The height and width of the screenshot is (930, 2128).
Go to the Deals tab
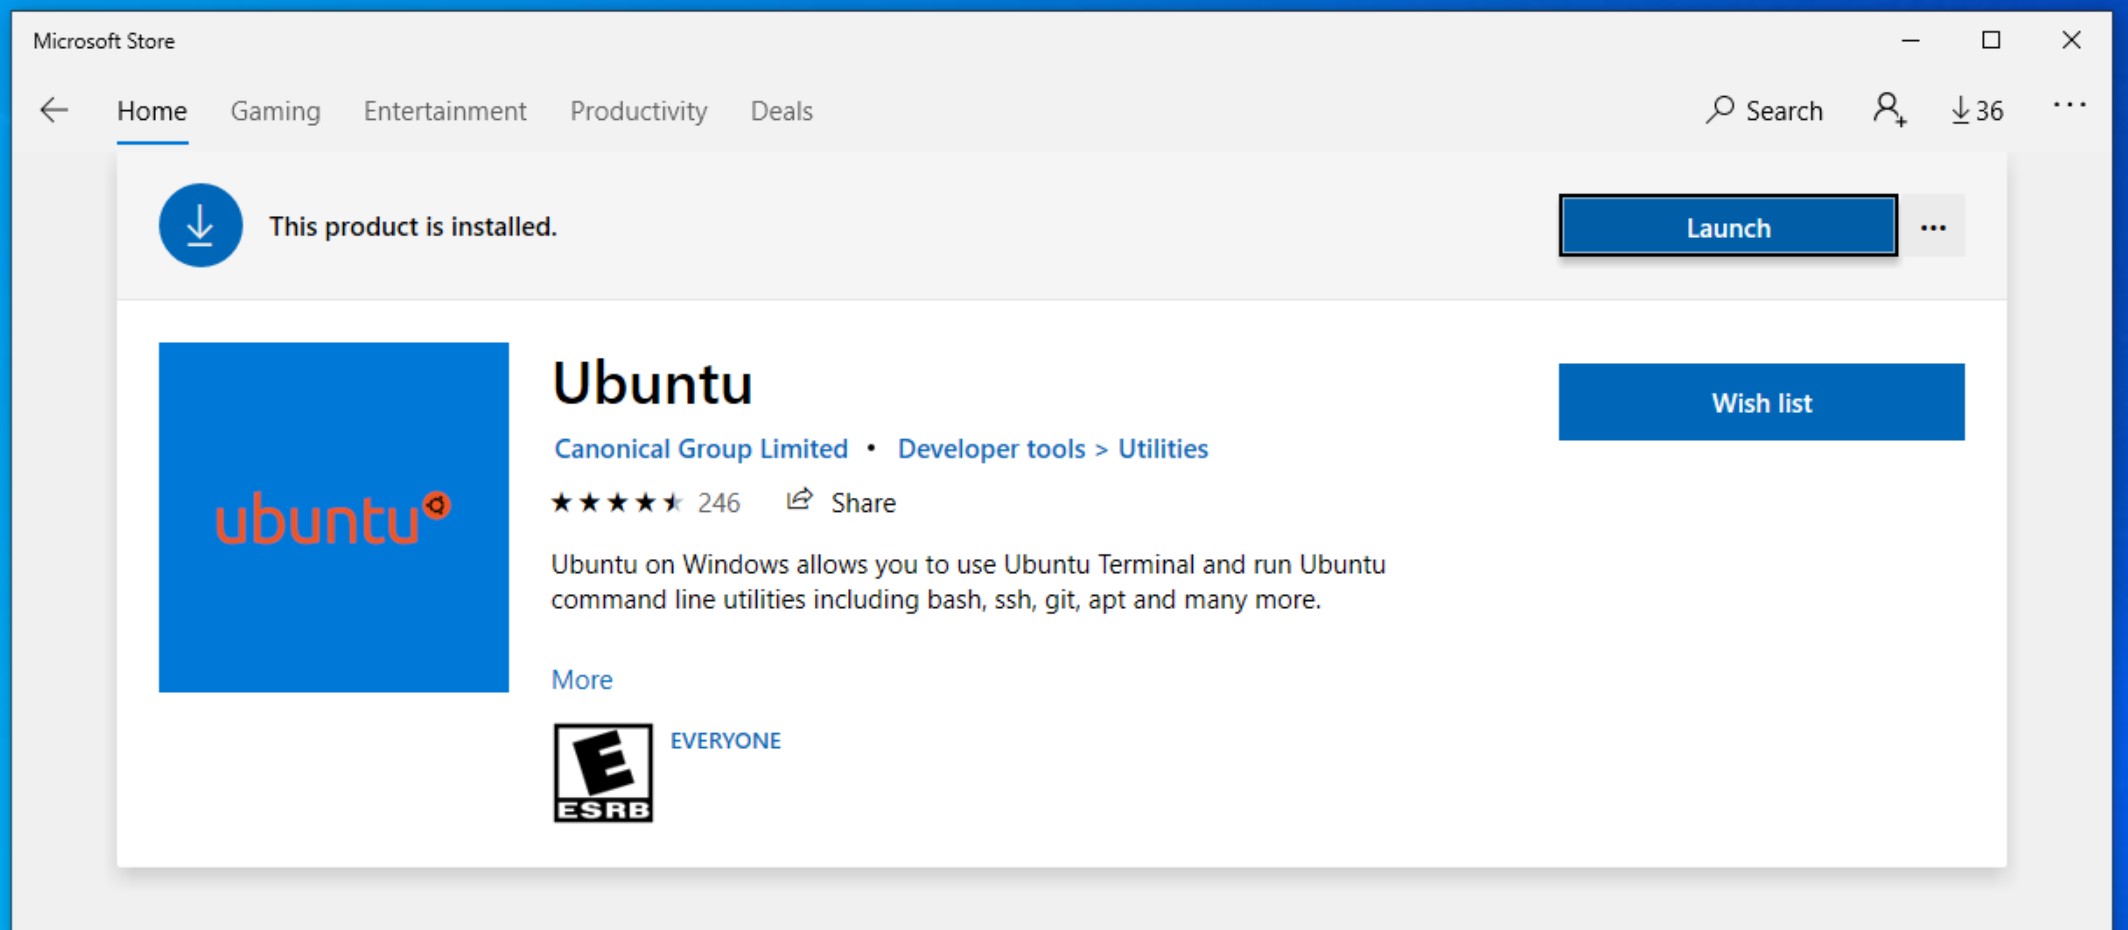click(x=782, y=111)
